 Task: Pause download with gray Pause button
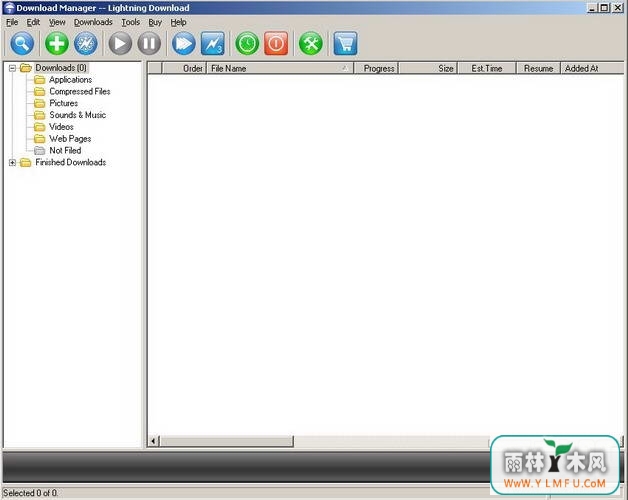(x=149, y=43)
